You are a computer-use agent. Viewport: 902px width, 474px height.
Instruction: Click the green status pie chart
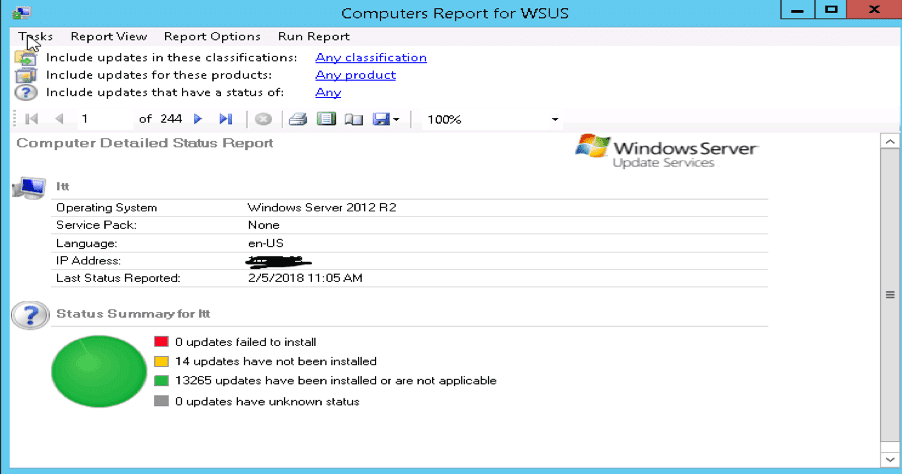98,377
